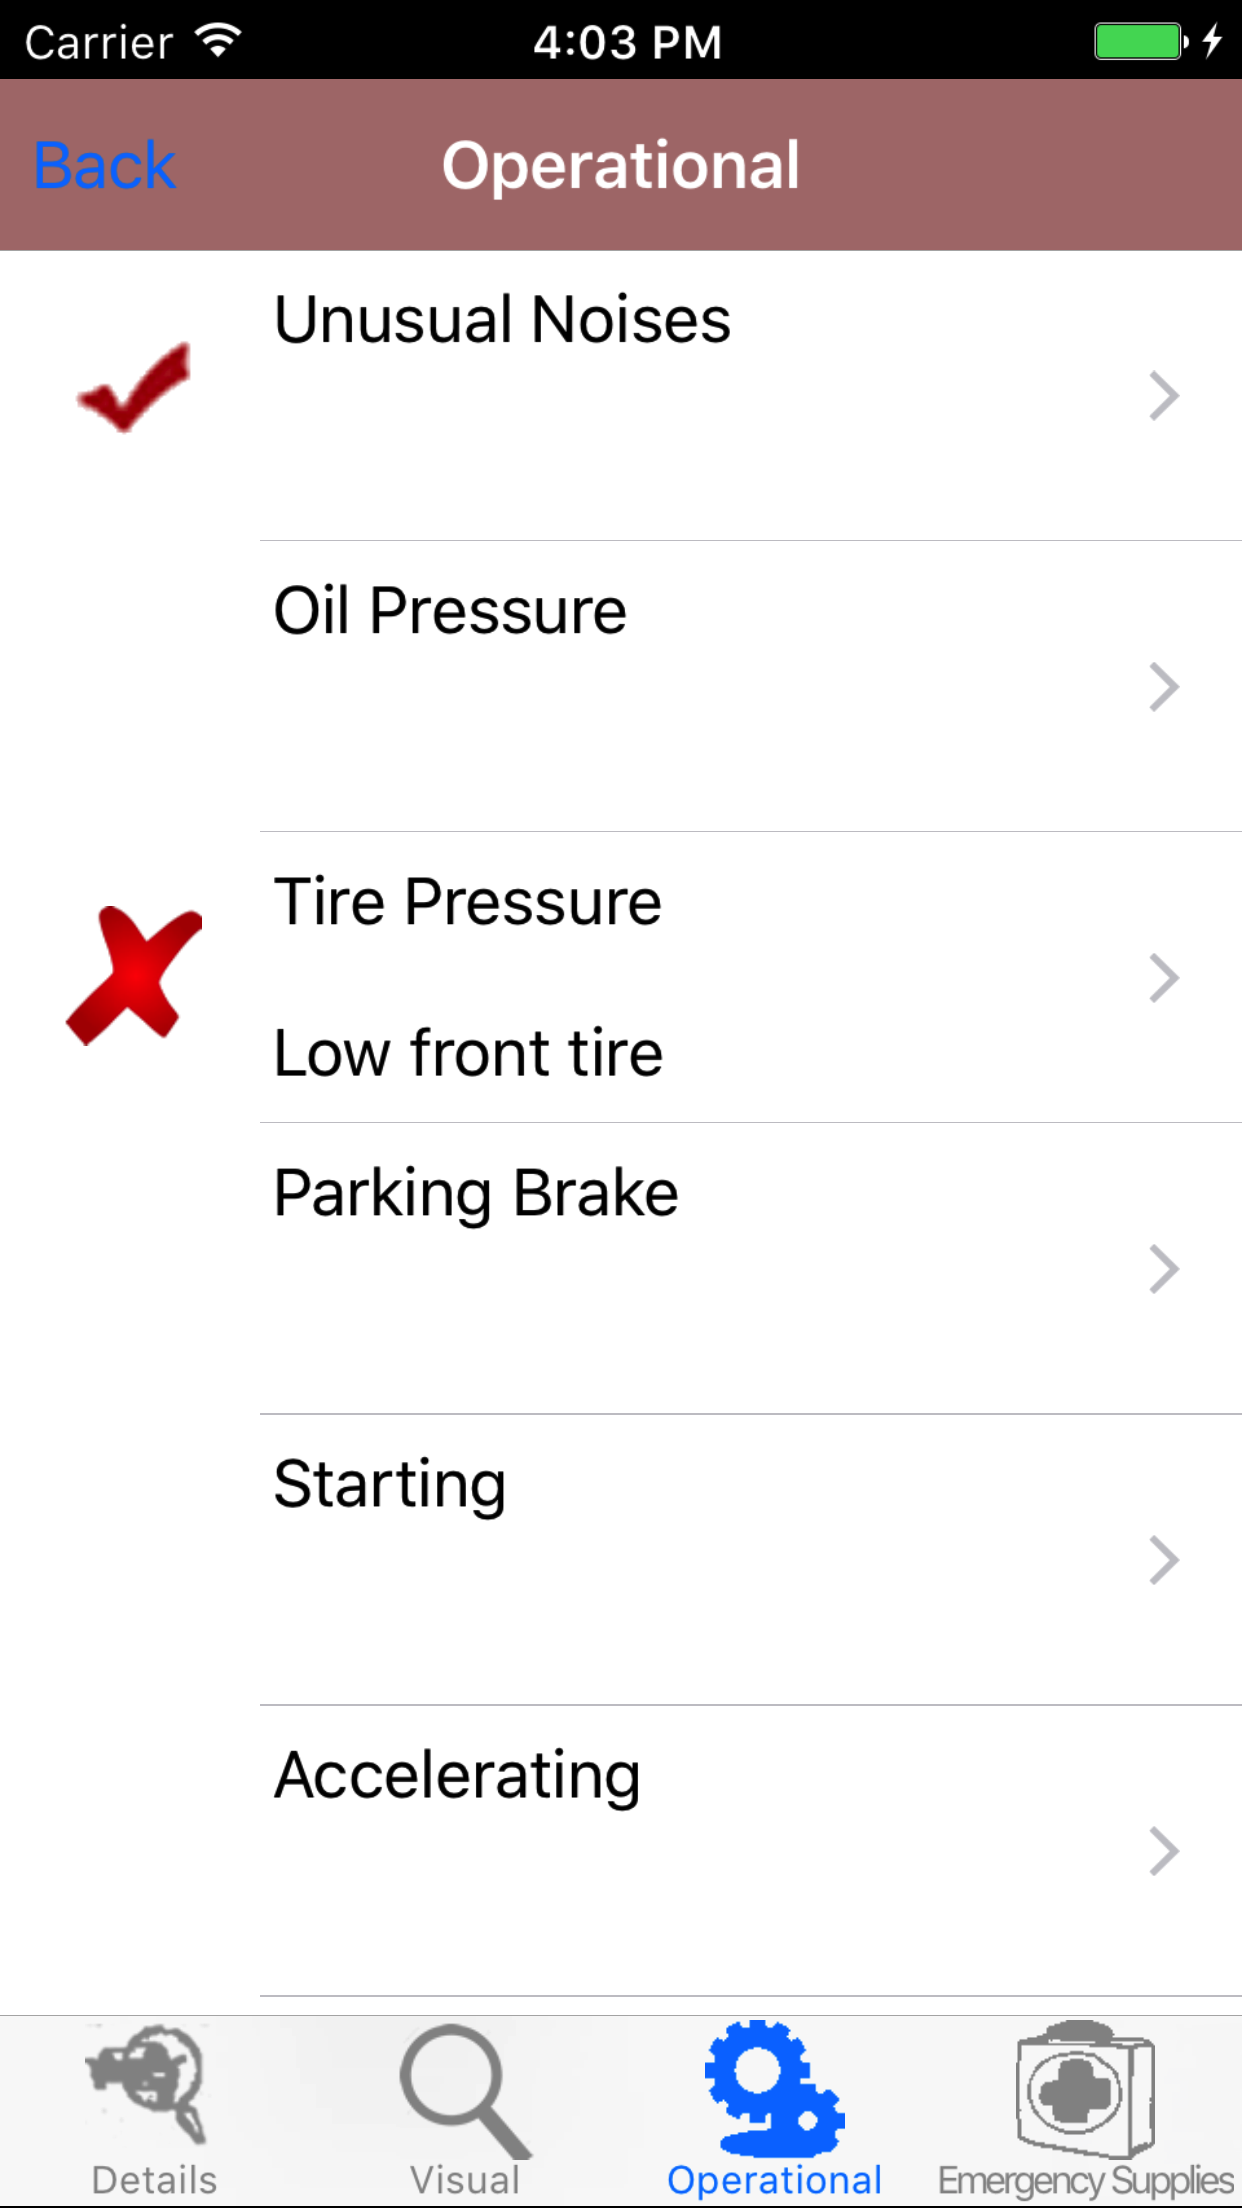The width and height of the screenshot is (1242, 2208).
Task: Go Back to previous screen
Action: click(x=105, y=165)
